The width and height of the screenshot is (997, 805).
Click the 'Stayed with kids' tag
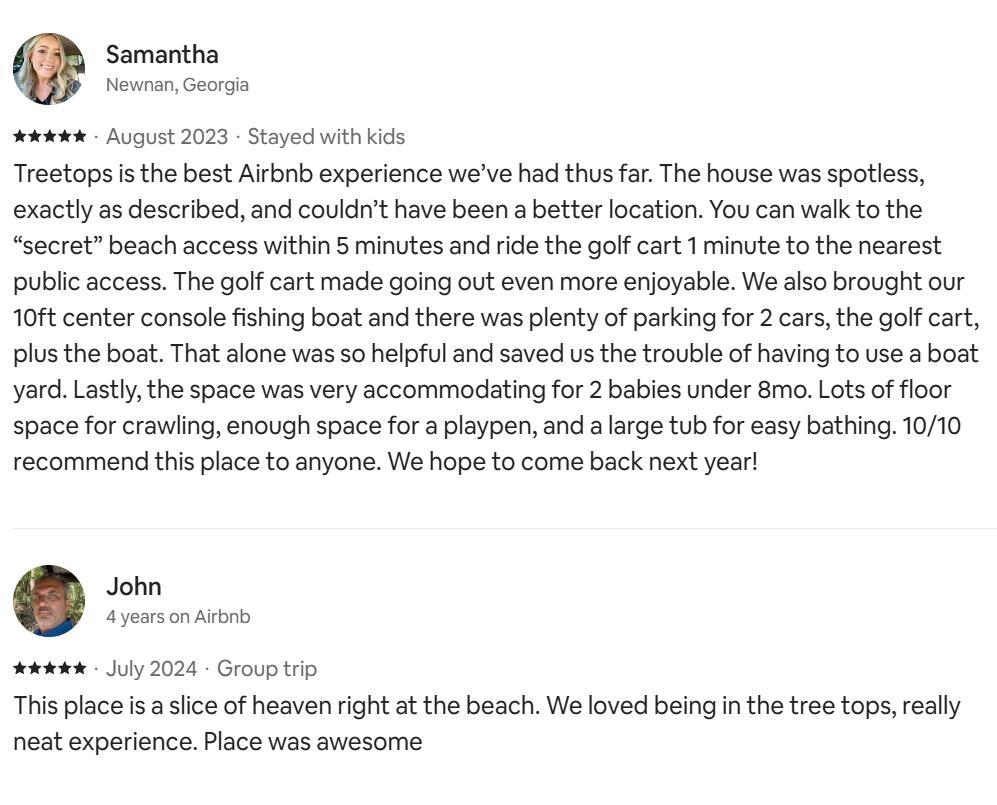[326, 137]
